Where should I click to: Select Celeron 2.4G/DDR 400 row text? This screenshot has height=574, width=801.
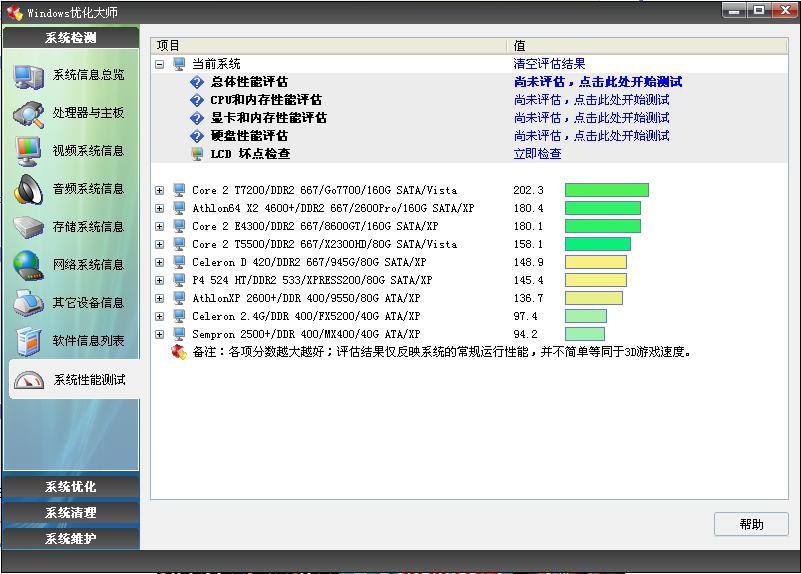click(x=306, y=316)
